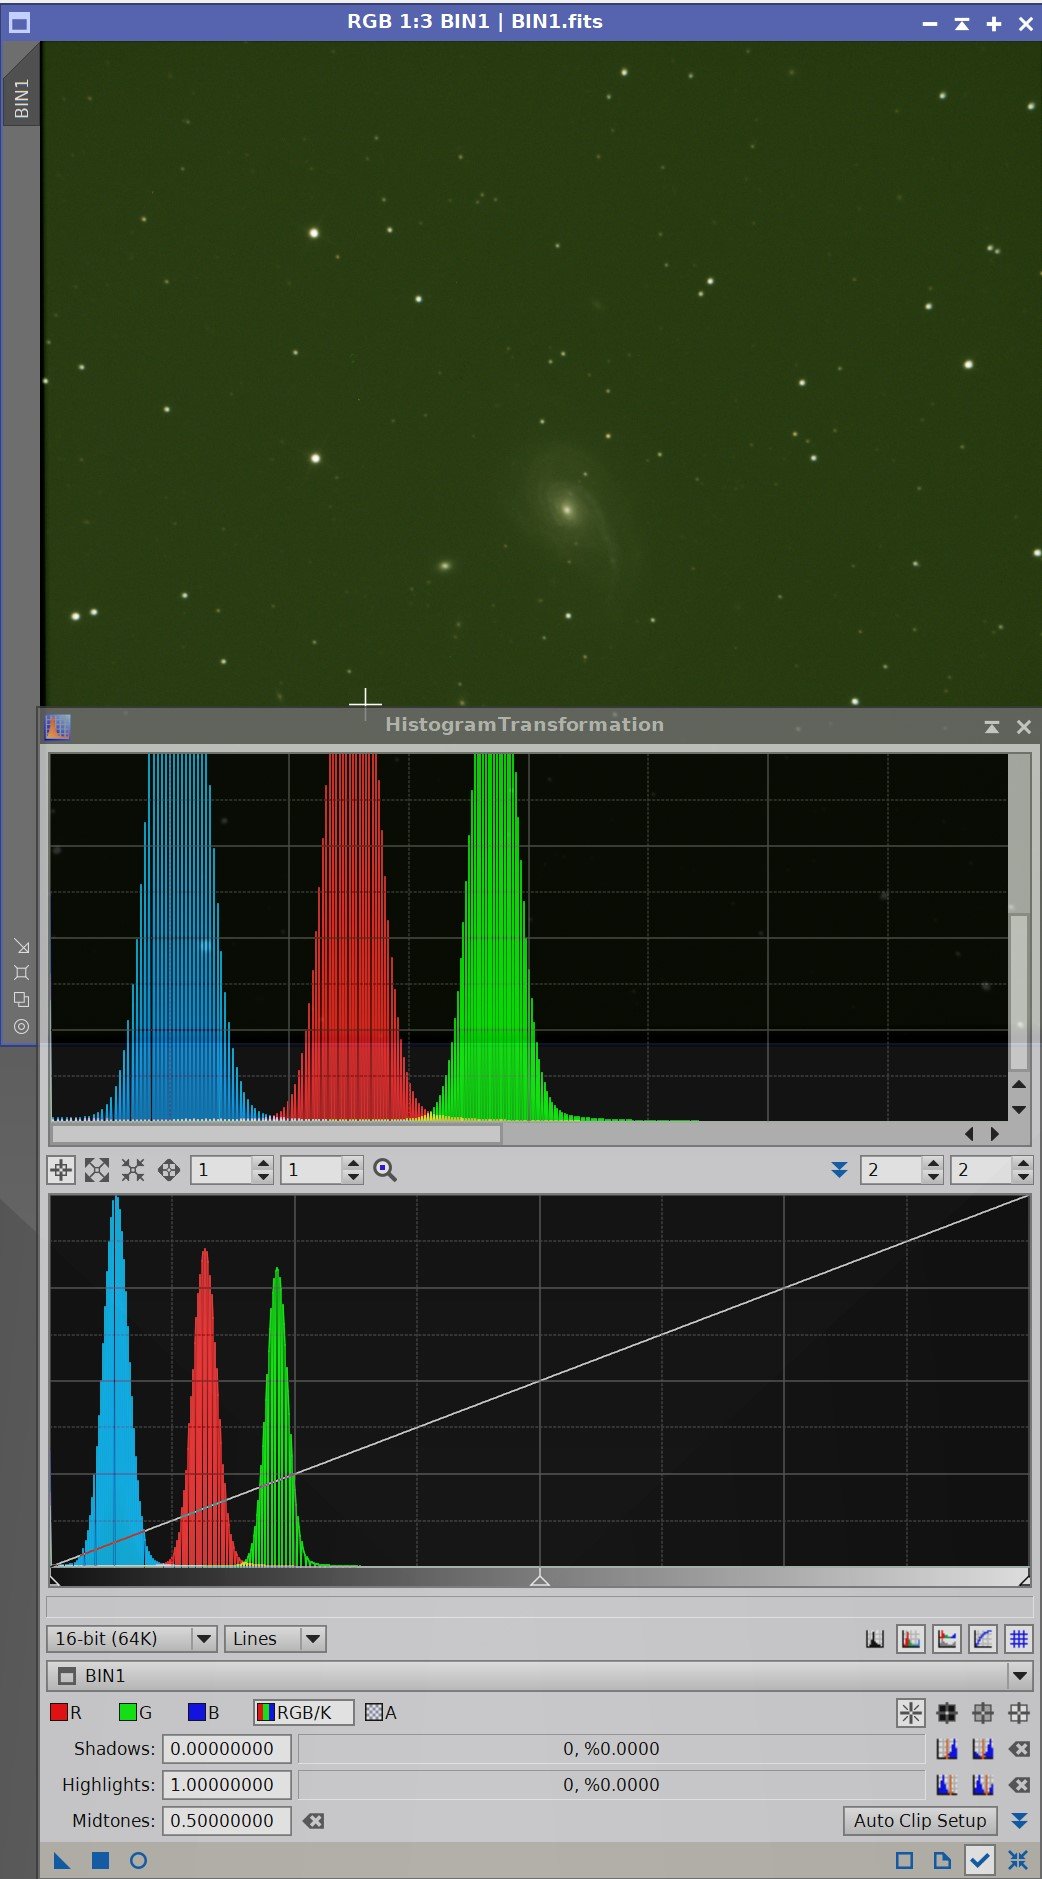
Task: Click the Highlights value input field
Action: 227,1785
